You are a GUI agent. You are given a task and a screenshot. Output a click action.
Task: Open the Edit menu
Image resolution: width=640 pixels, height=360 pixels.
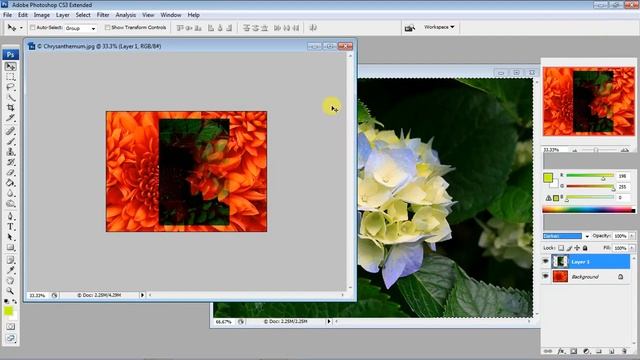[x=23, y=15]
